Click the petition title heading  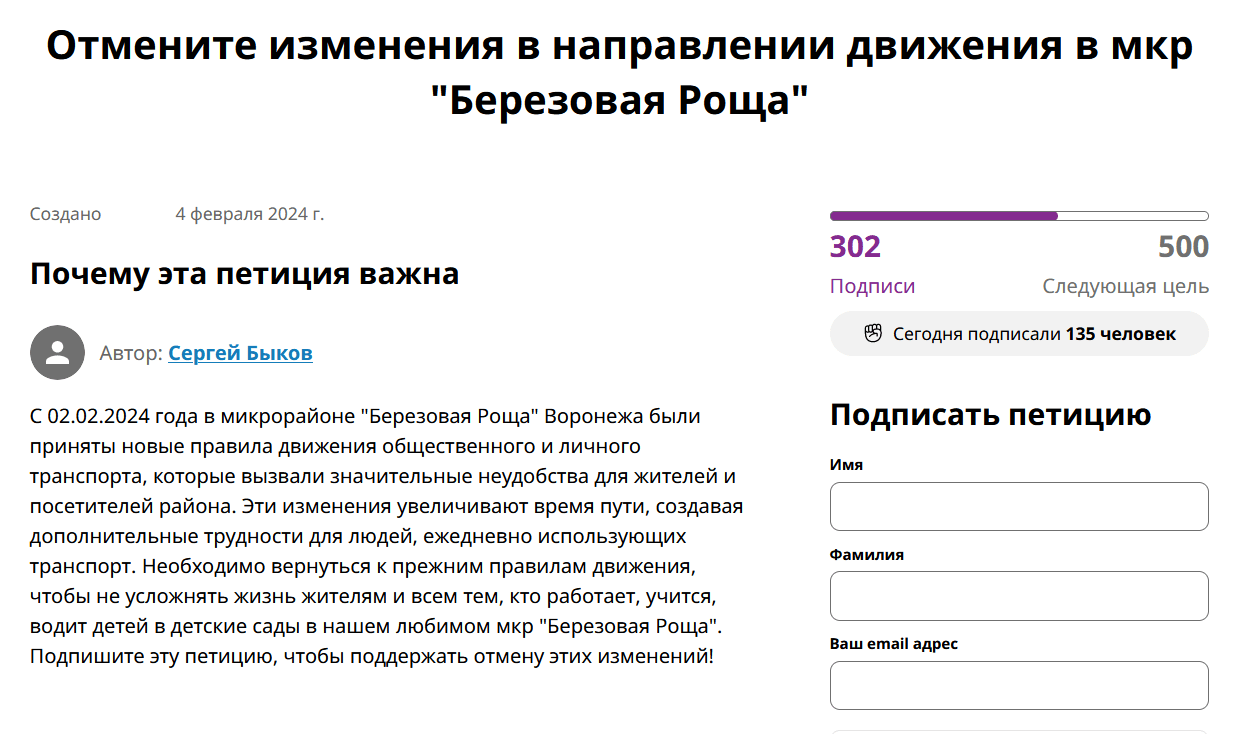pyautogui.click(x=620, y=73)
